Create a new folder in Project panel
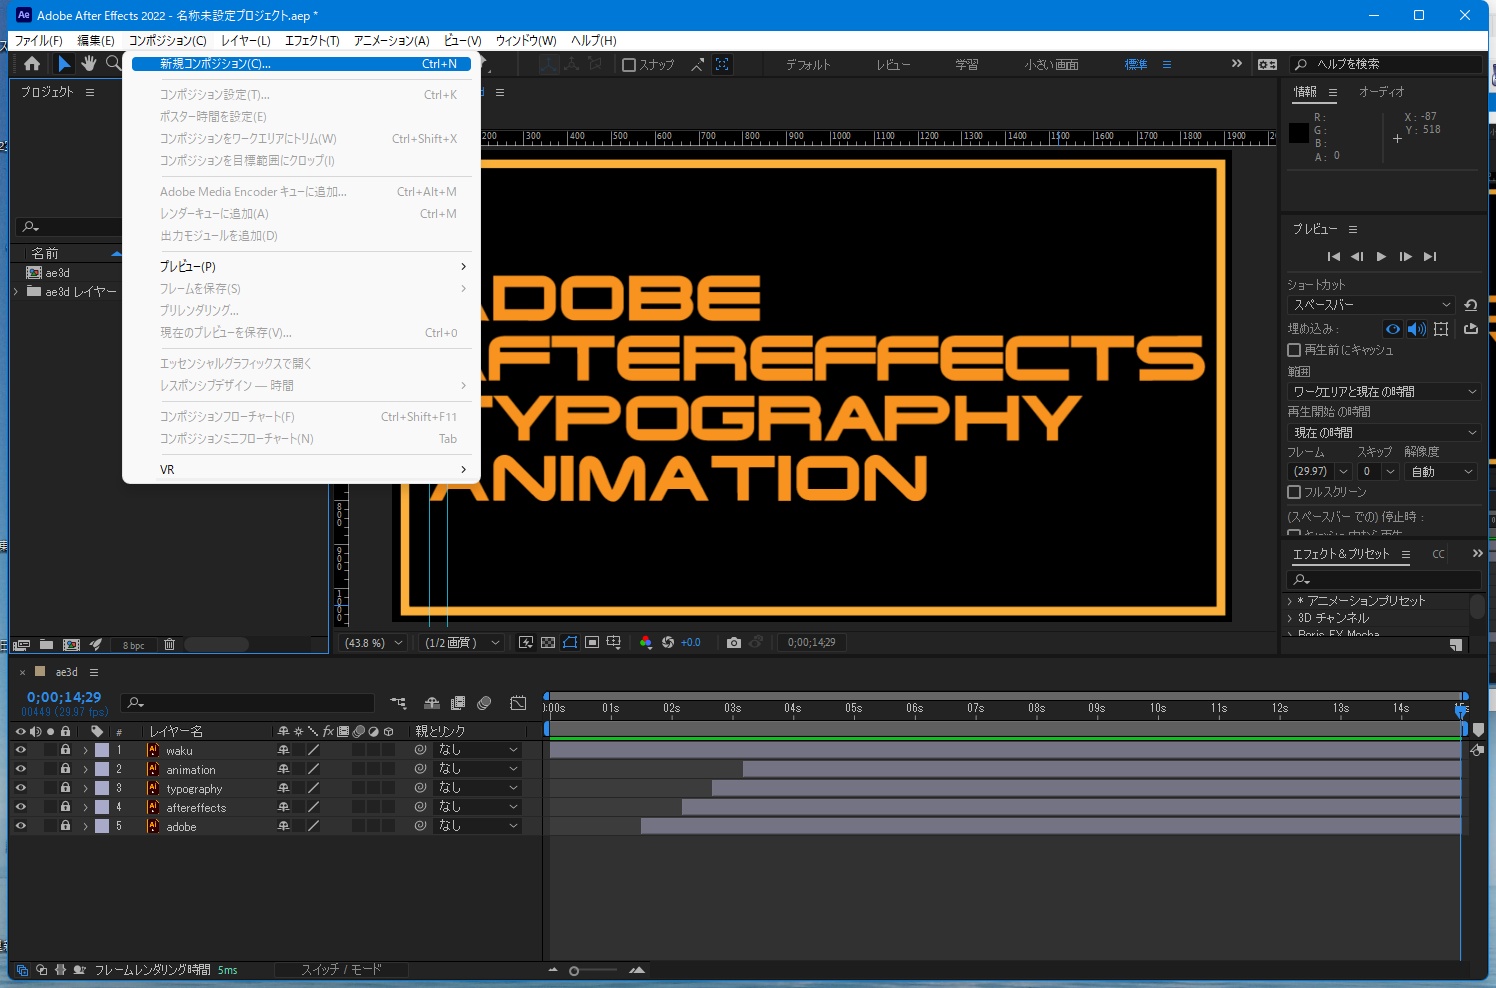 coord(46,645)
